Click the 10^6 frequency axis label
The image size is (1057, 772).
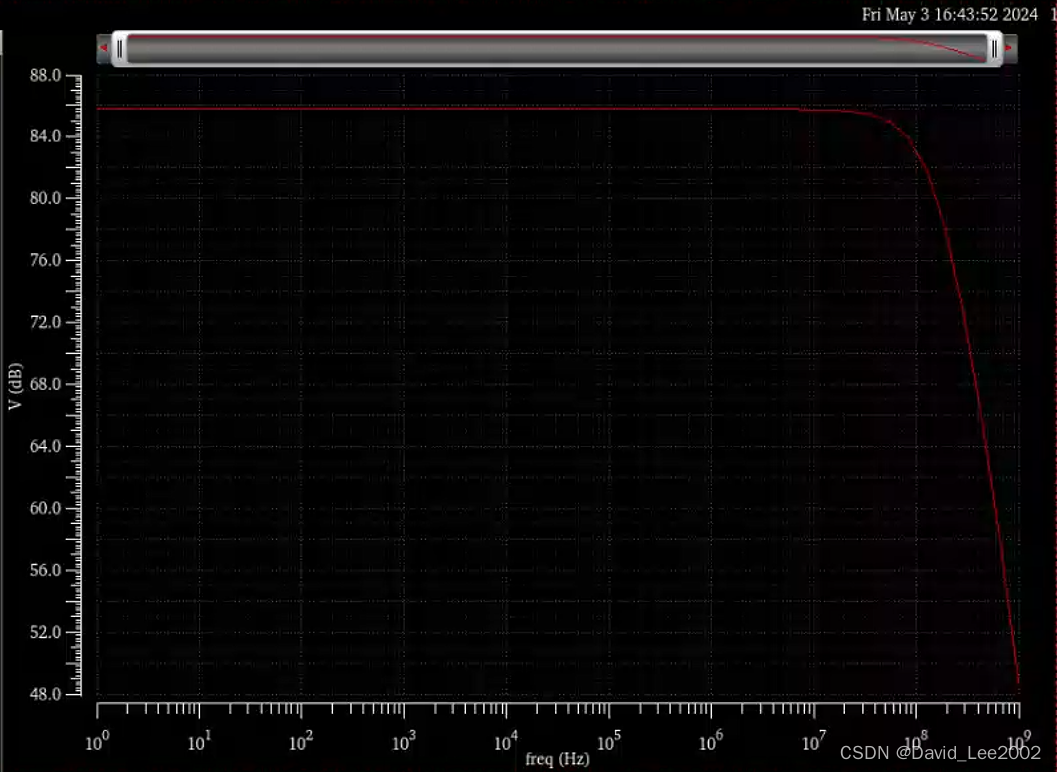tap(711, 742)
